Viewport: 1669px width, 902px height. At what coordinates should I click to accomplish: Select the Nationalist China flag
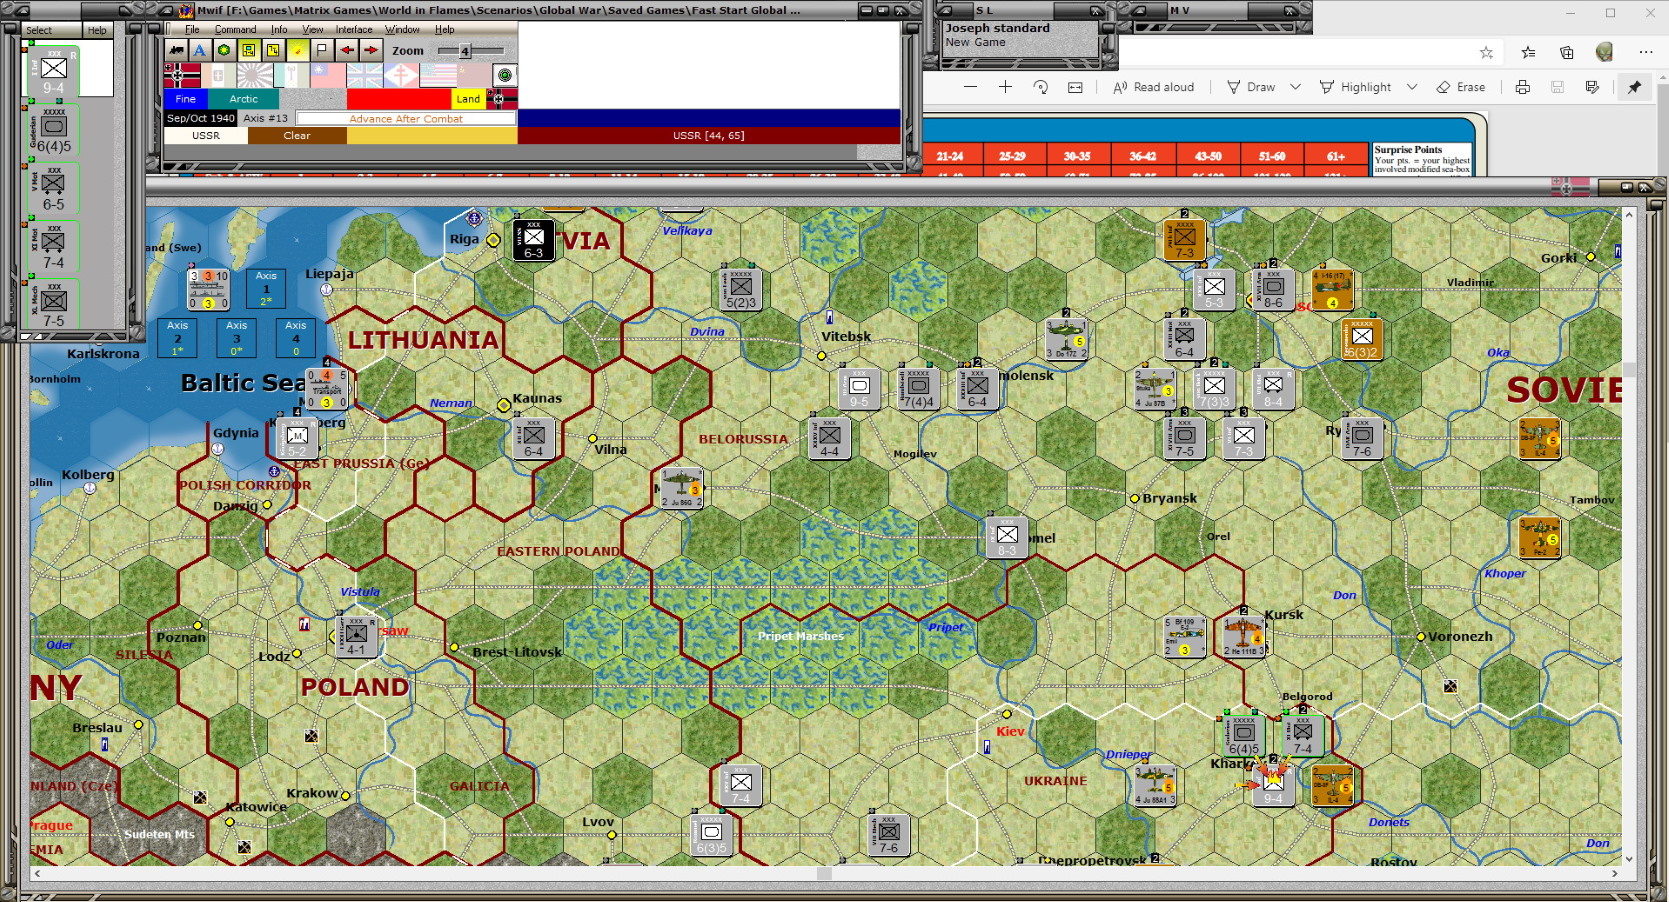coord(328,76)
